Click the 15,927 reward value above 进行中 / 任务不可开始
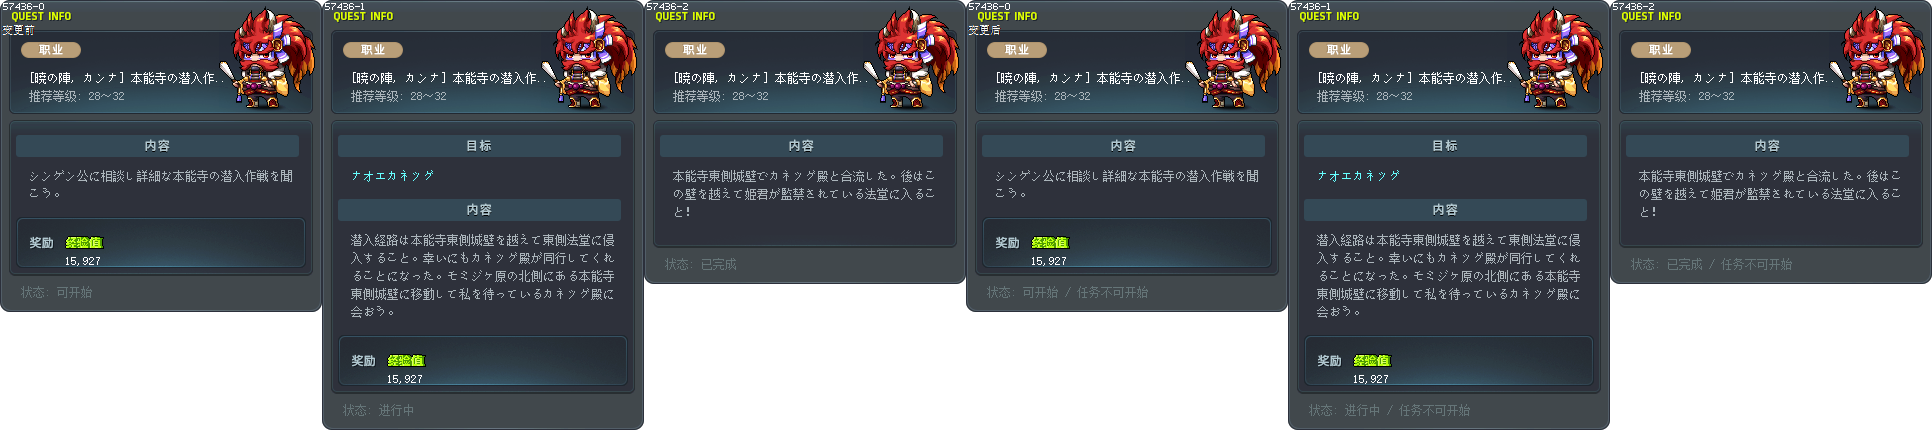This screenshot has height=430, width=1932. pos(1370,379)
